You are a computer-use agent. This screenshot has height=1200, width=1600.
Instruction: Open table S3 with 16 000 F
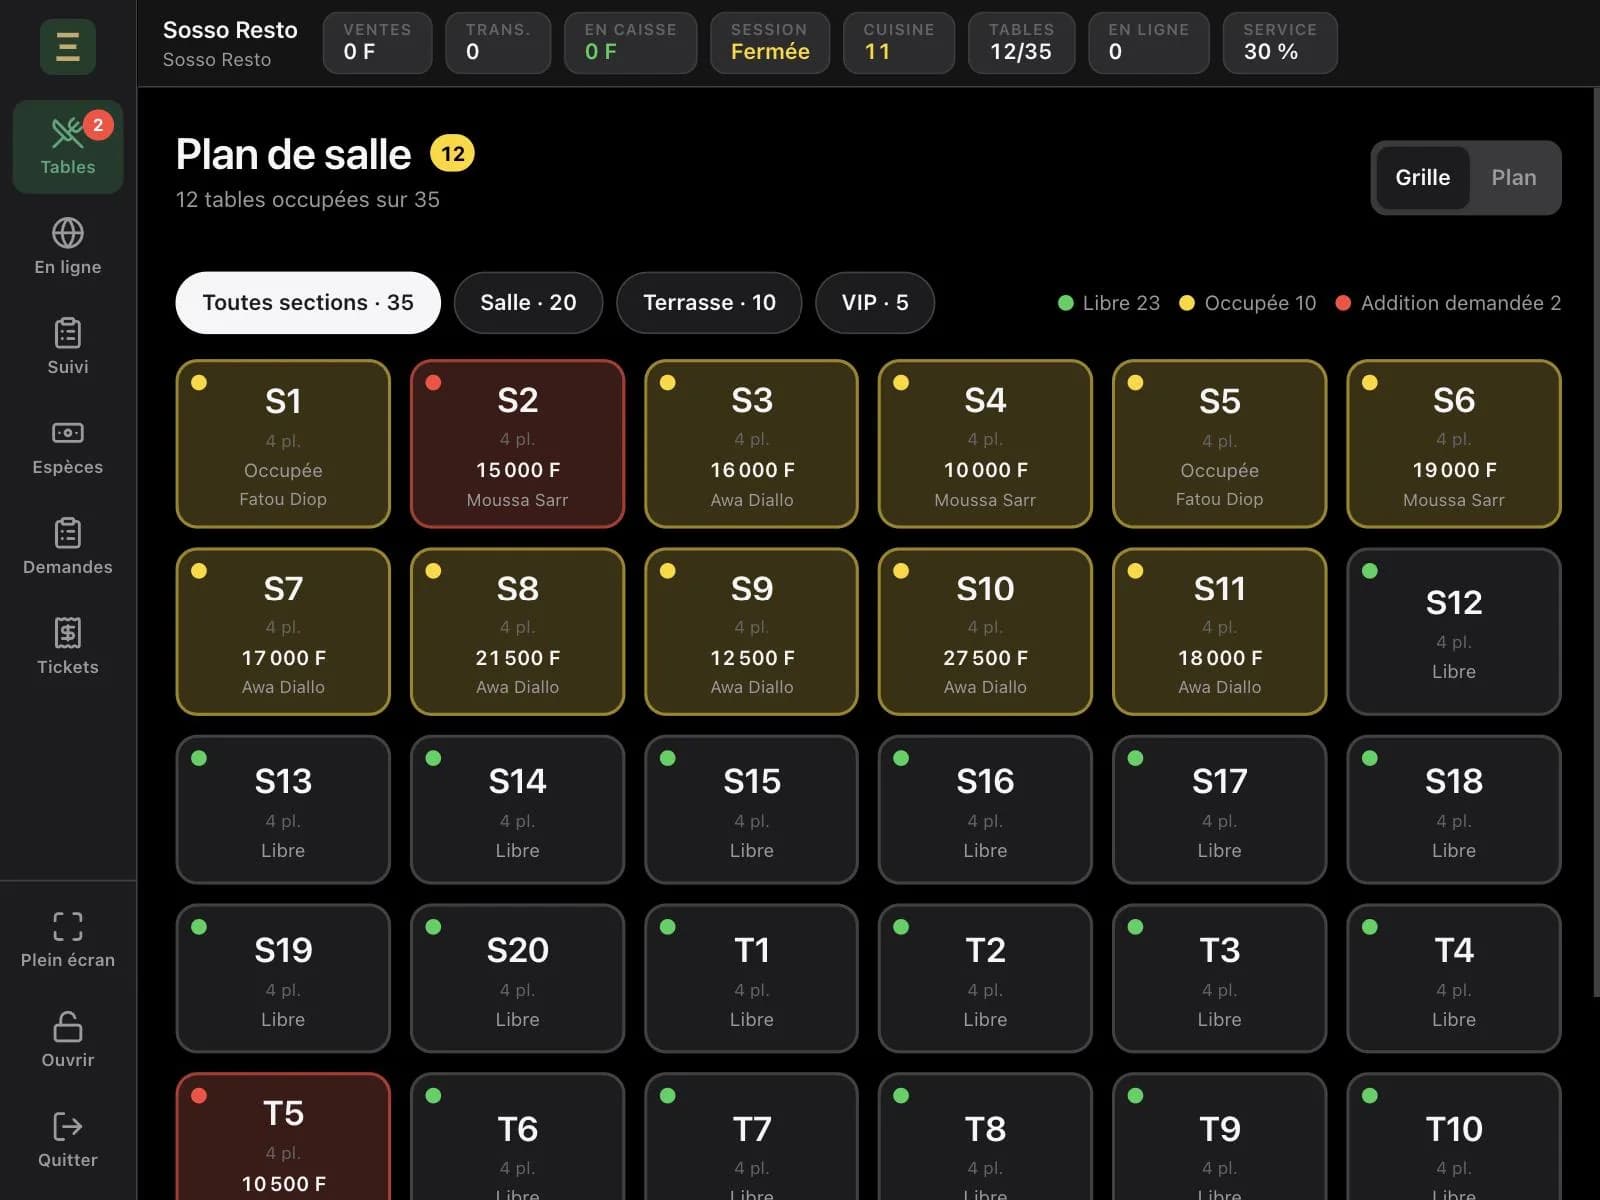point(751,443)
